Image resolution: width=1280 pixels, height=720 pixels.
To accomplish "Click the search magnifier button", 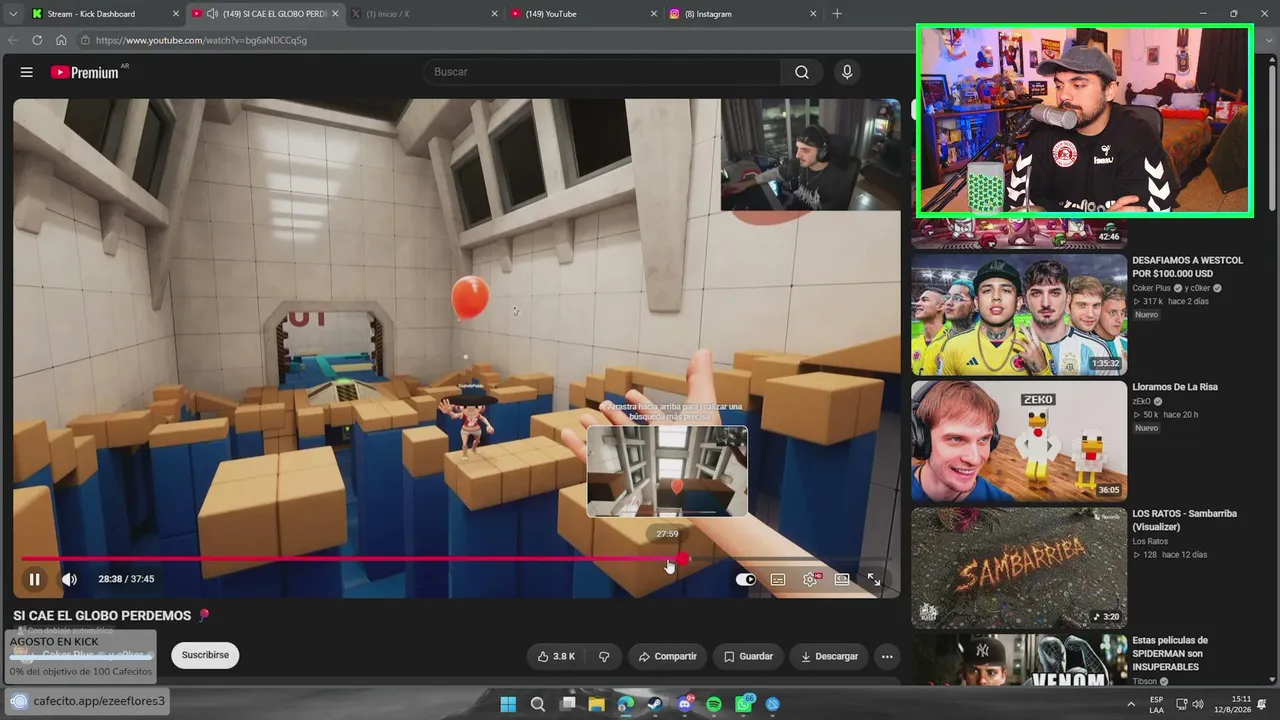I will click(802, 72).
